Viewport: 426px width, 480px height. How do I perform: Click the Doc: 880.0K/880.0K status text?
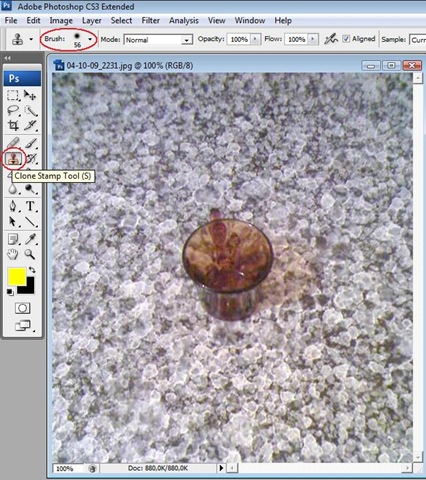pos(158,468)
